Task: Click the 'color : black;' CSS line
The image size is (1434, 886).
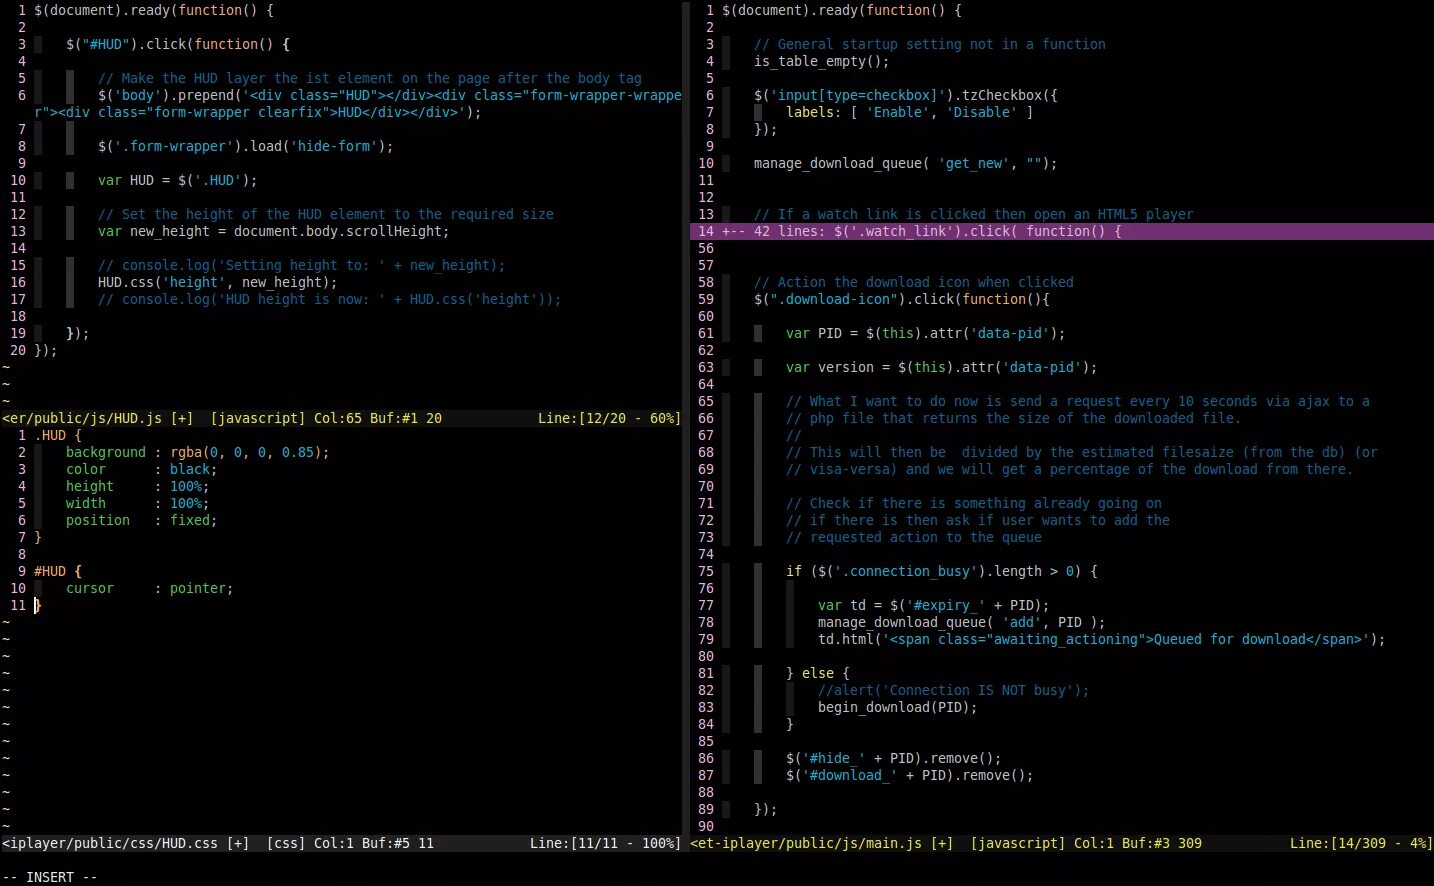Action: pyautogui.click(x=142, y=469)
